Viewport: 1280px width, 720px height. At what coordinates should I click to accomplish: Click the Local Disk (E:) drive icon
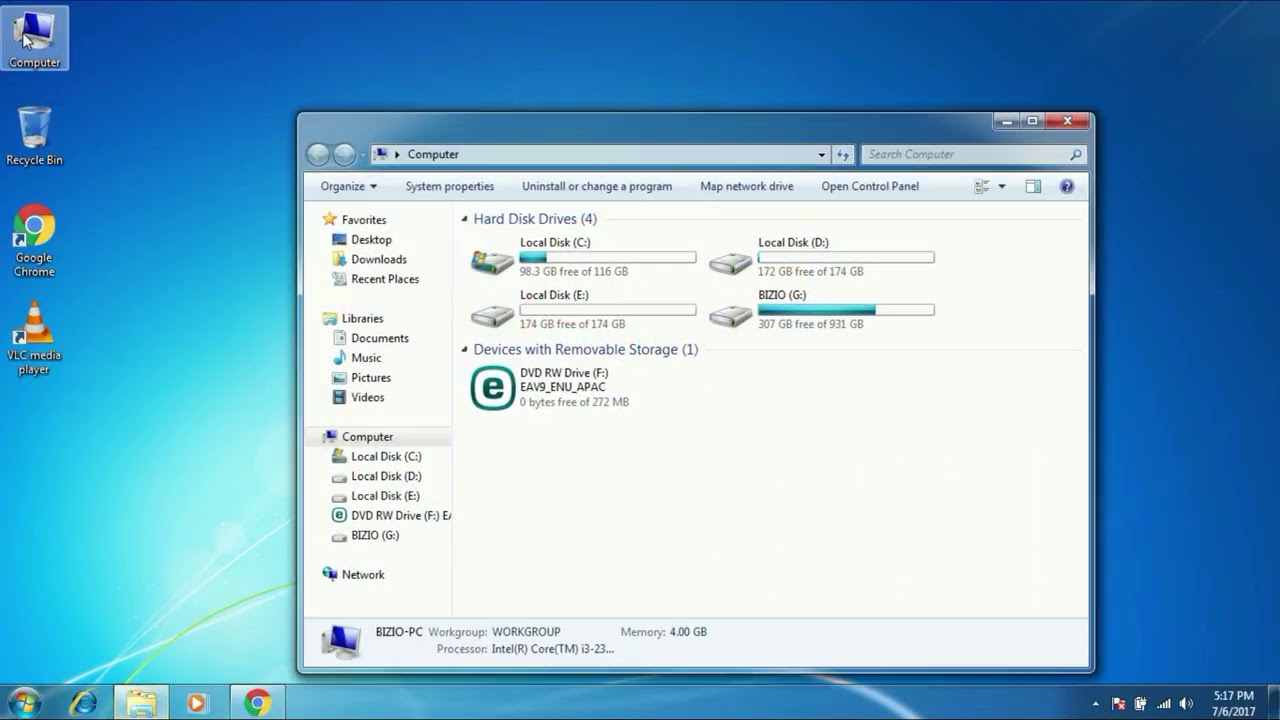pos(493,315)
